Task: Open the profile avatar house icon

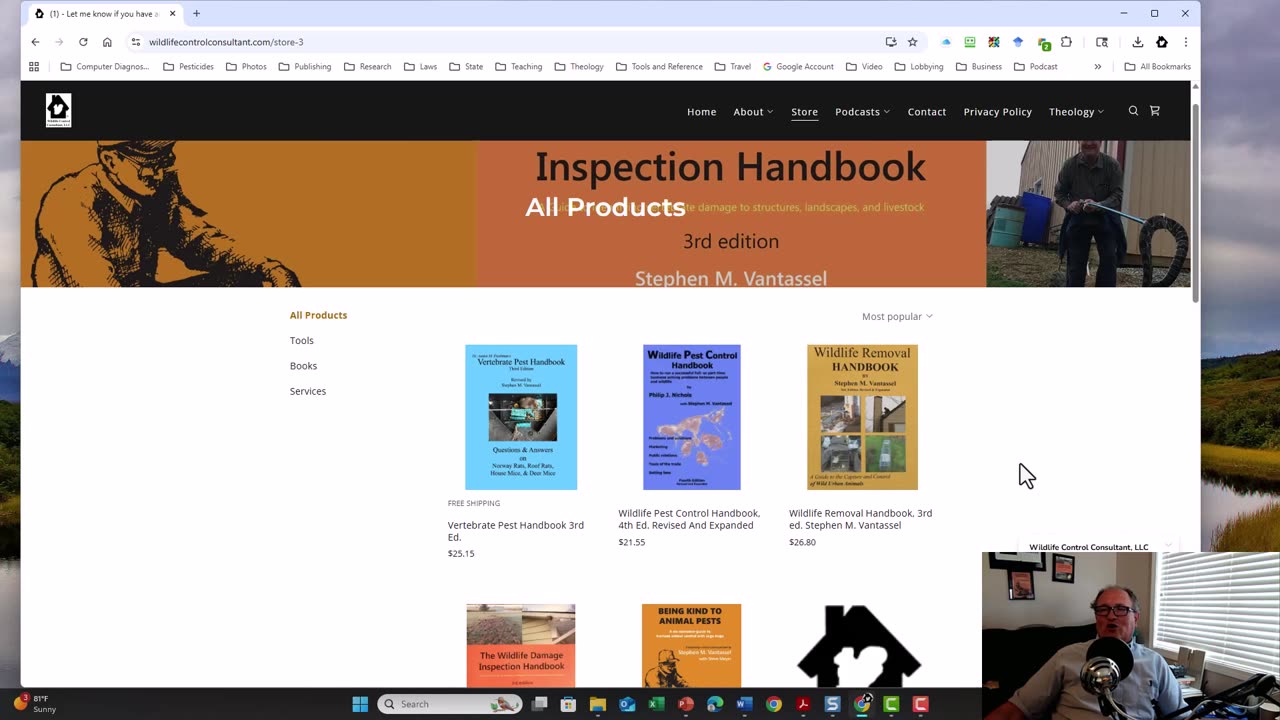Action: pyautogui.click(x=1162, y=42)
